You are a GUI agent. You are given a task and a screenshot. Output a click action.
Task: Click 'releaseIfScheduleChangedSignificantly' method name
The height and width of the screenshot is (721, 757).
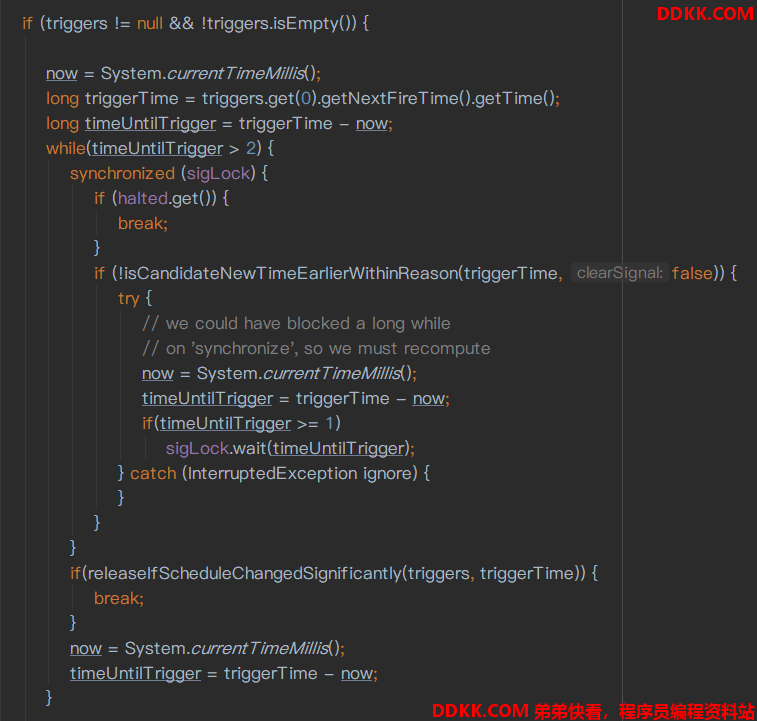pyautogui.click(x=244, y=573)
